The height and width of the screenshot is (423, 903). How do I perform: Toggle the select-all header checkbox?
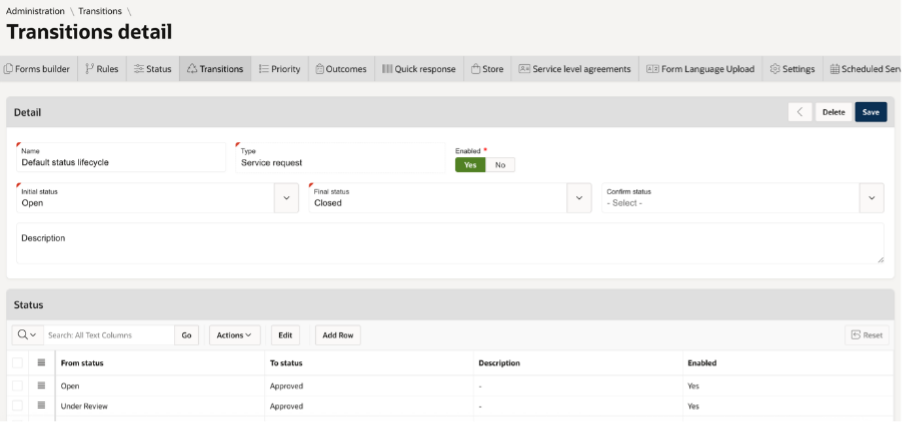pos(17,363)
